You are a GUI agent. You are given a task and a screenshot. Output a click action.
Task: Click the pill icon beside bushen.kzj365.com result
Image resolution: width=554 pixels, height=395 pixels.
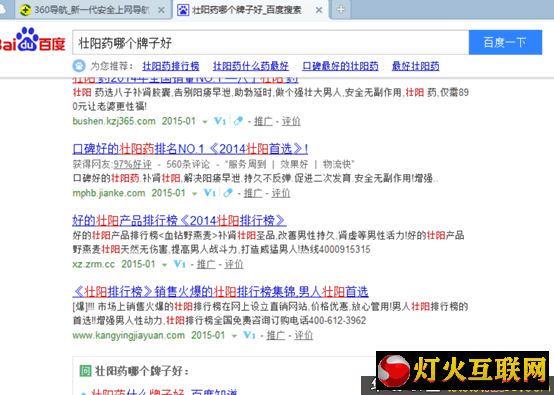coord(238,121)
